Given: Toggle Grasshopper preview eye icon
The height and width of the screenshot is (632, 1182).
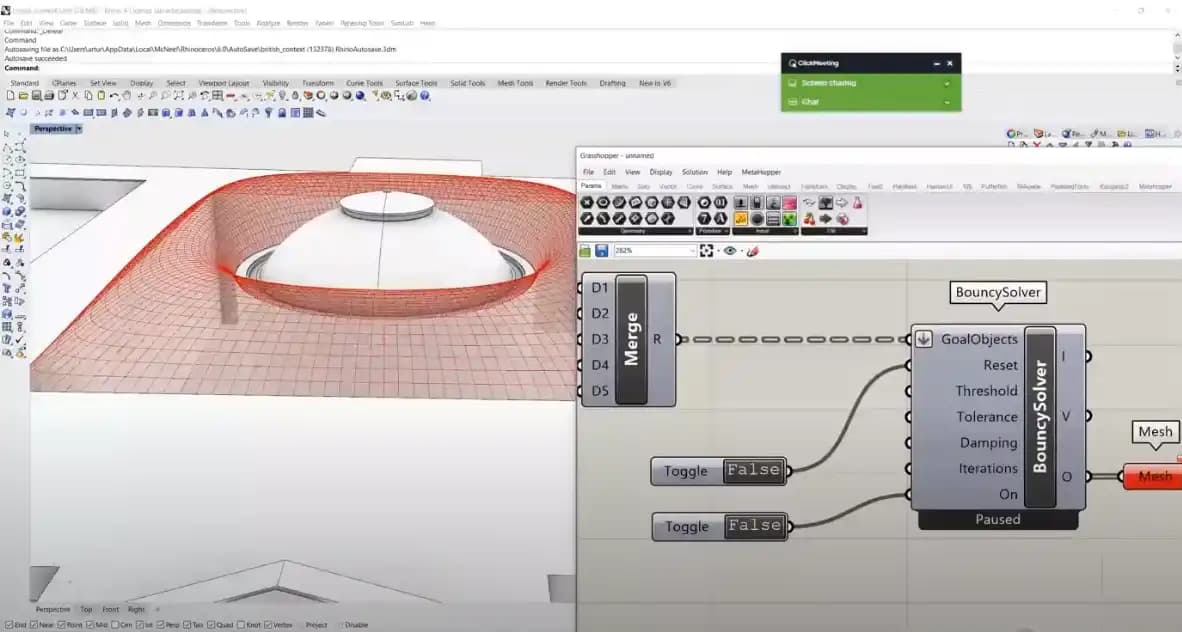Looking at the screenshot, I should [730, 250].
